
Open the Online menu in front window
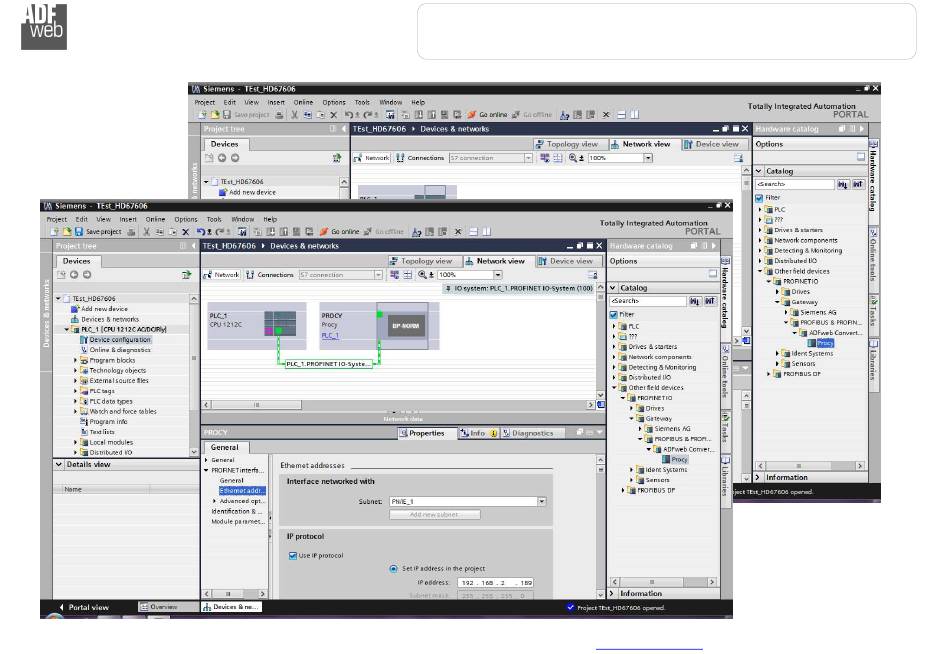pyautogui.click(x=155, y=219)
